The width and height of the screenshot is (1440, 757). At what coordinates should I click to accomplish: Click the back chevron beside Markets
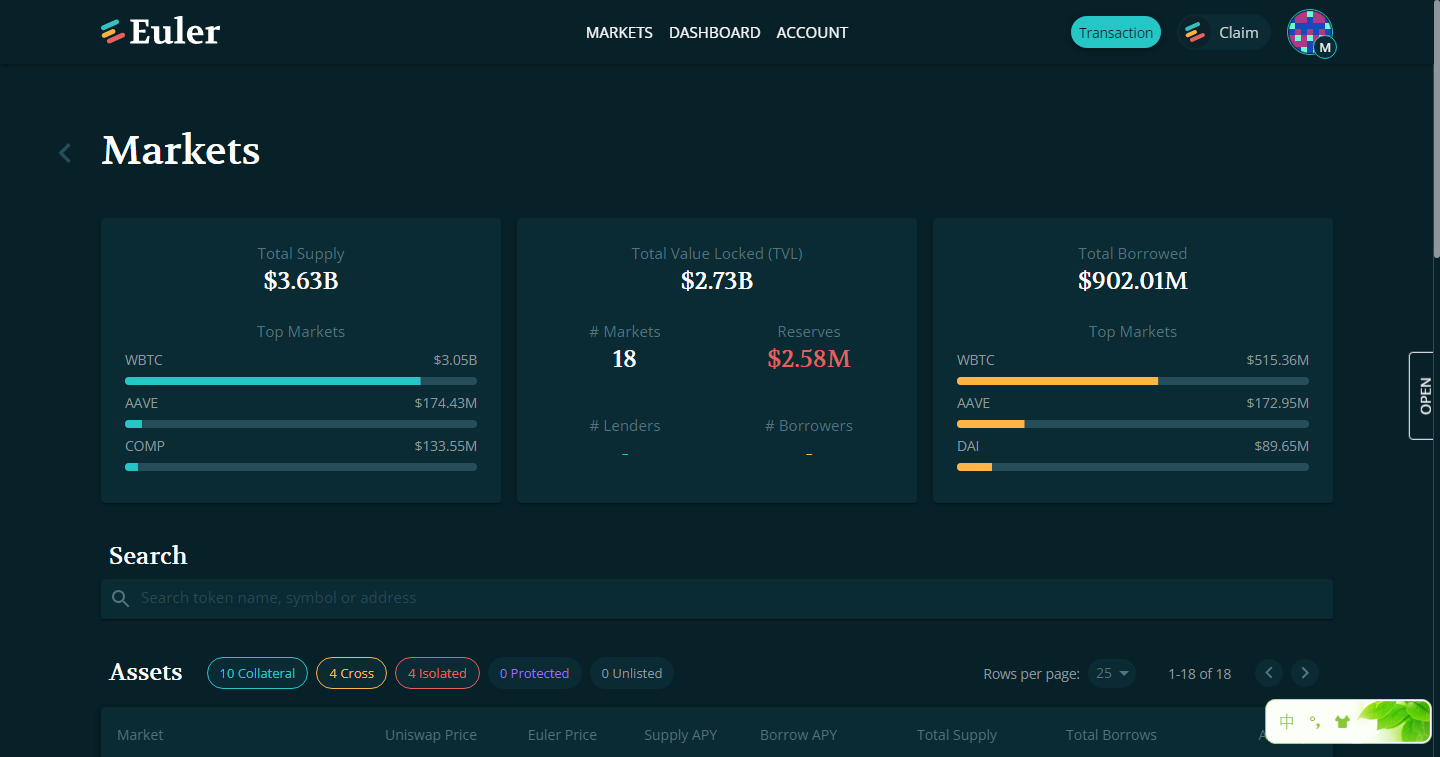[x=65, y=153]
